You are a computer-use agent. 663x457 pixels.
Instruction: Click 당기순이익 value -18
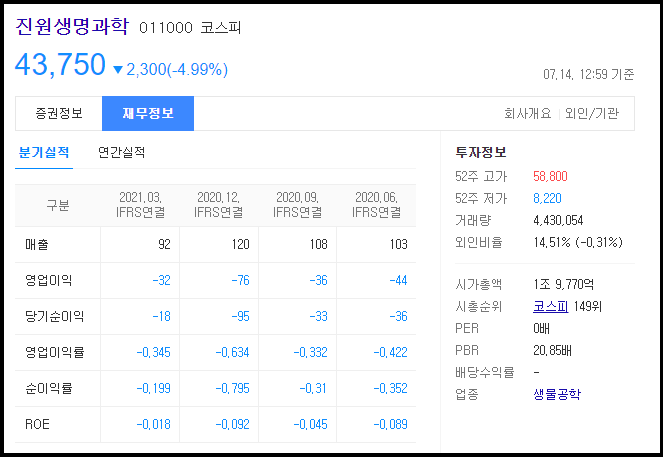(162, 316)
